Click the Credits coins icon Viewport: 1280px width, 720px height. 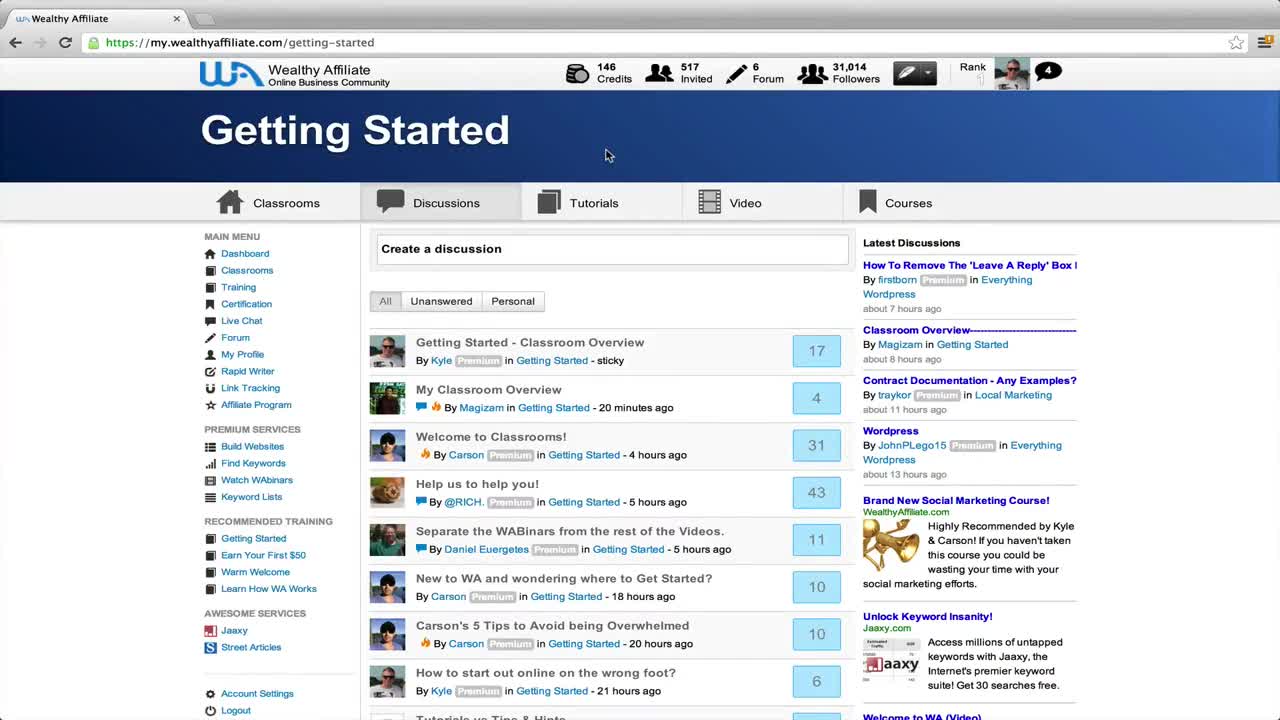point(578,73)
